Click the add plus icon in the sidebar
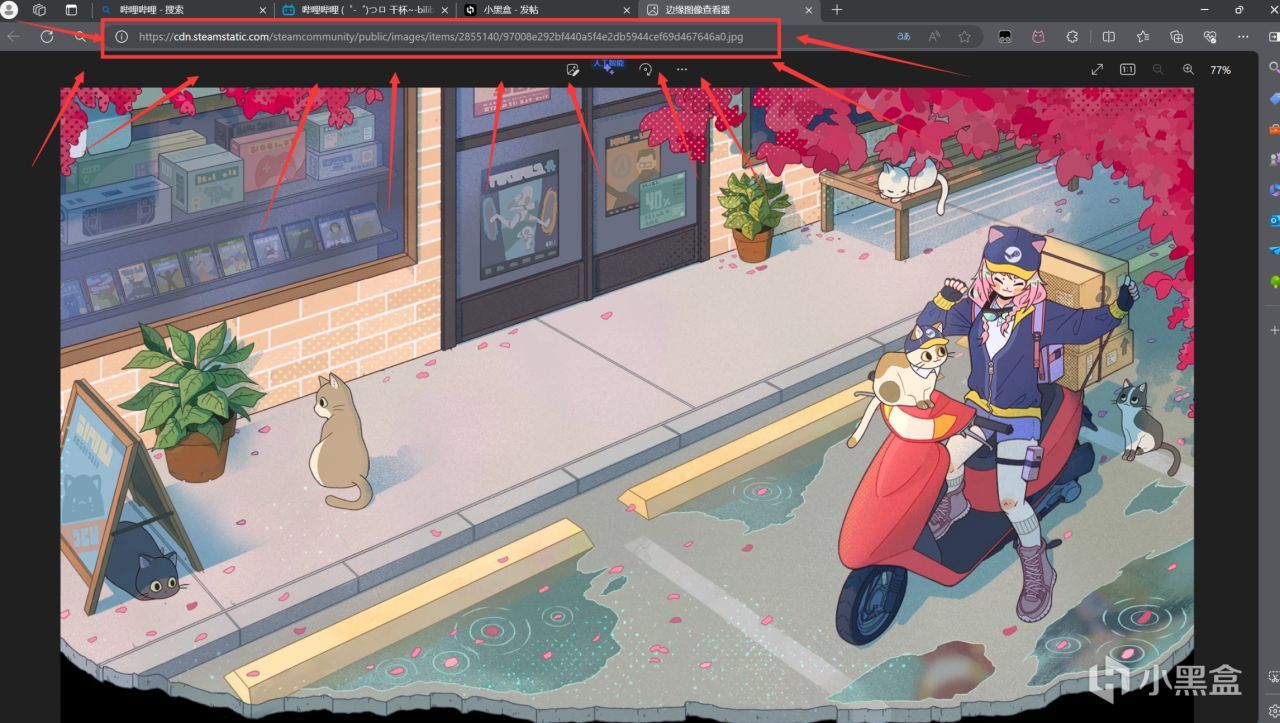1280x723 pixels. point(1273,330)
